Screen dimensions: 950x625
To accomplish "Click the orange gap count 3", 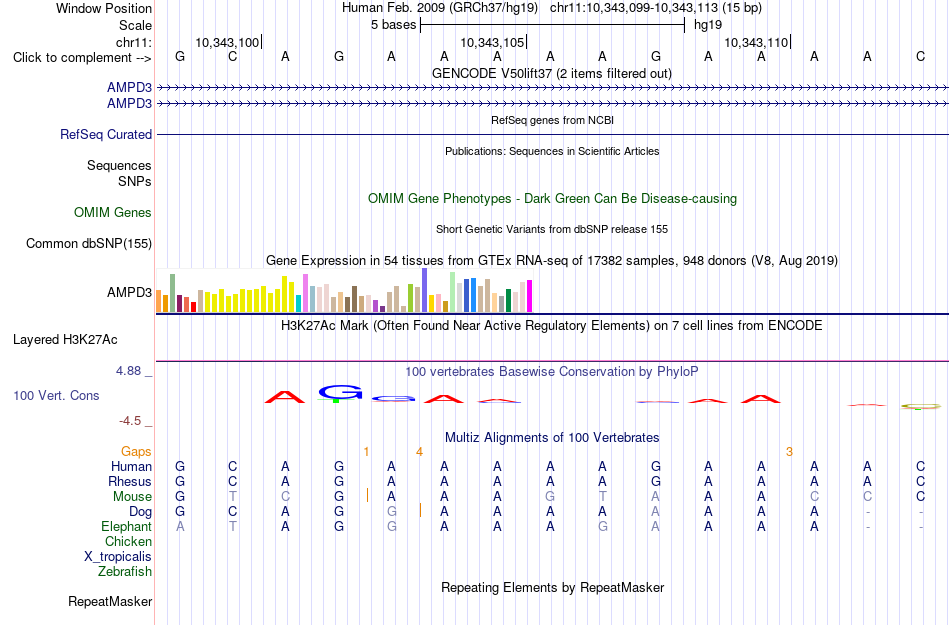I will point(789,452).
